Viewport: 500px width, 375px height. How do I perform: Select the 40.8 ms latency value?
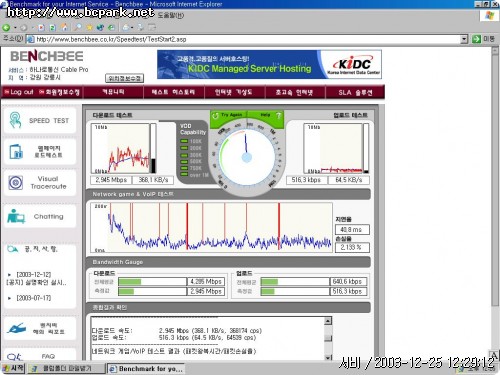pos(352,230)
